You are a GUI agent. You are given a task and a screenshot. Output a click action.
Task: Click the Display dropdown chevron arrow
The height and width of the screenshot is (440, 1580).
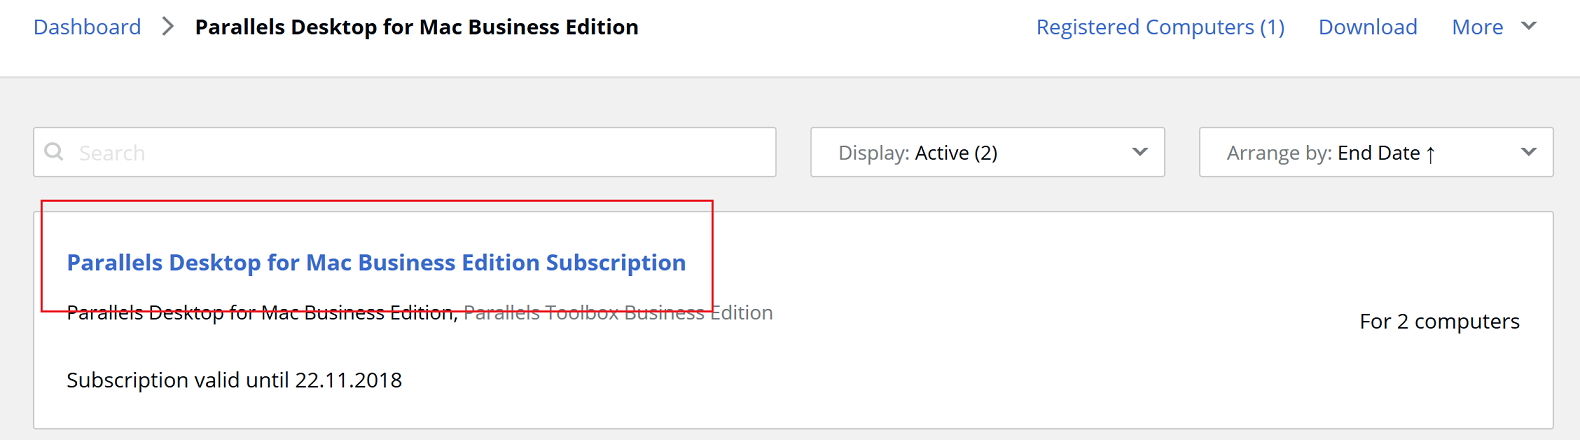coord(1140,152)
